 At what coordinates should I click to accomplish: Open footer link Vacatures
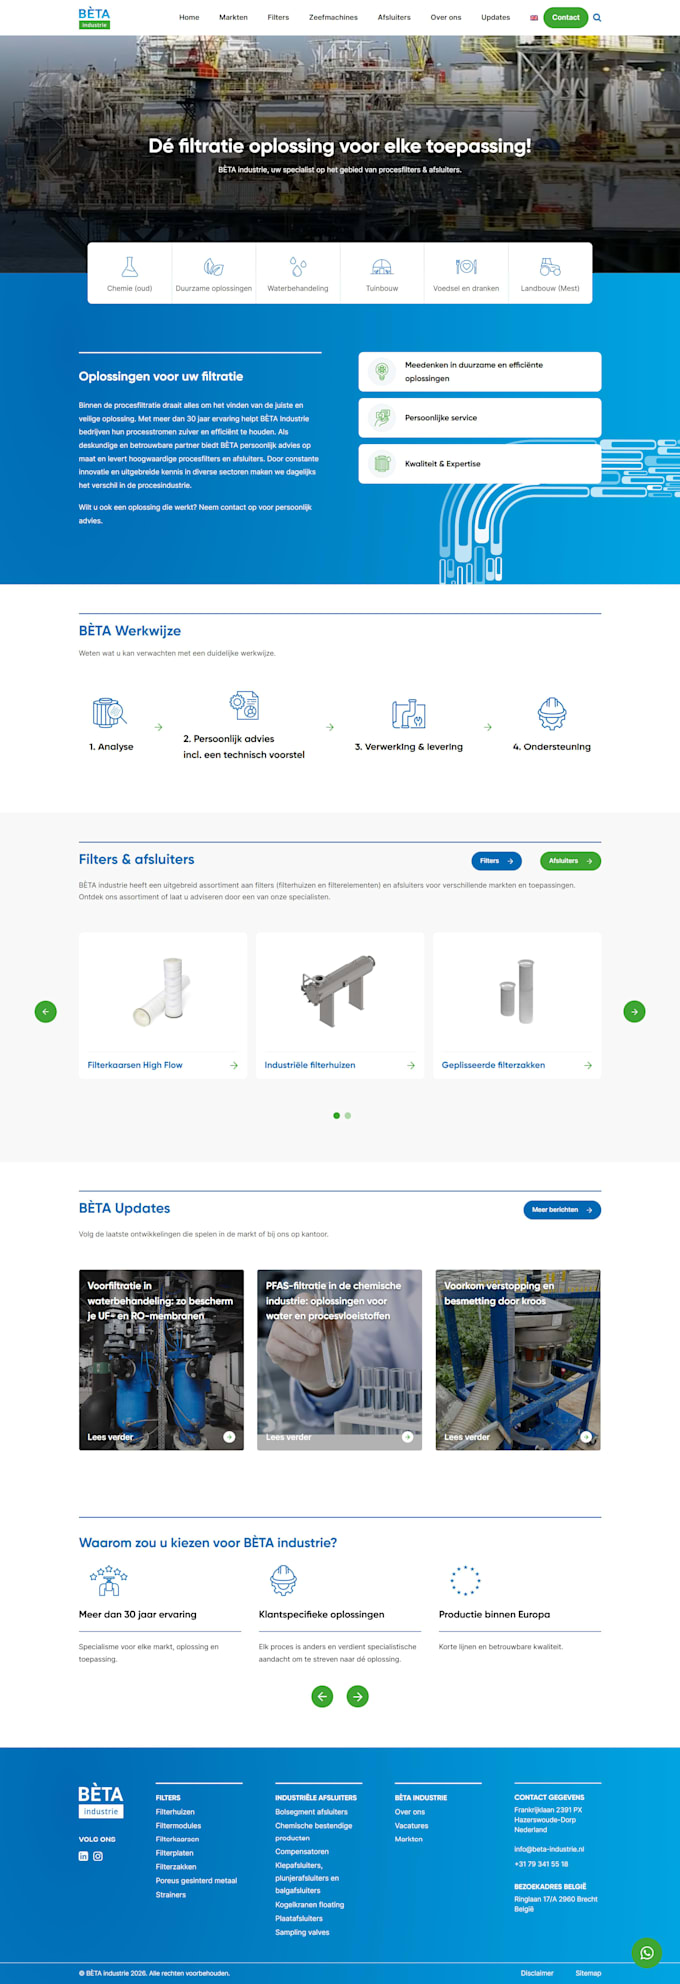tap(411, 1826)
